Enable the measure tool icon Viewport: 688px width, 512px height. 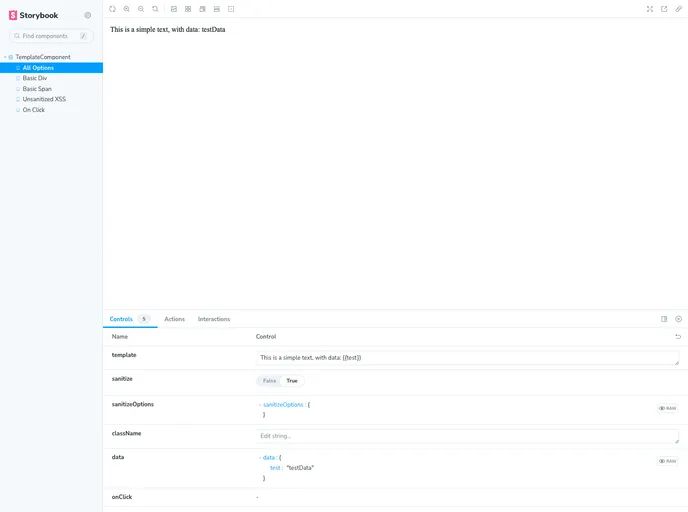point(217,9)
